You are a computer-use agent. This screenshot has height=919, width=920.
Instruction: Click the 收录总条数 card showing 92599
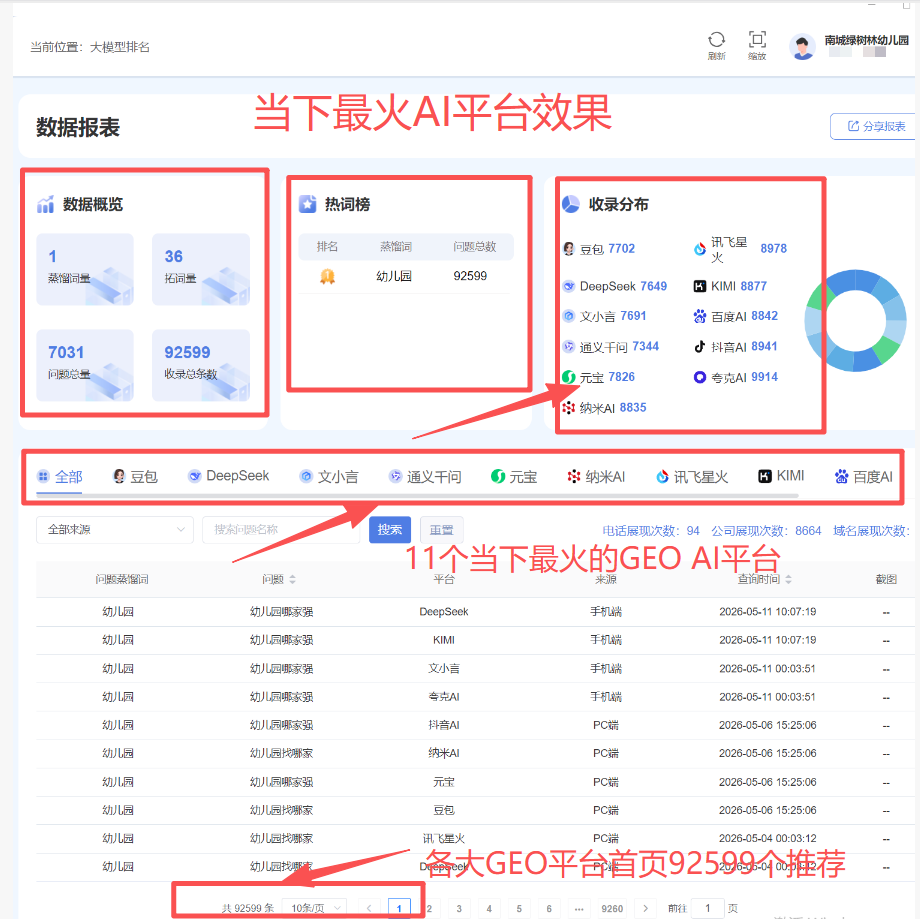(x=201, y=365)
